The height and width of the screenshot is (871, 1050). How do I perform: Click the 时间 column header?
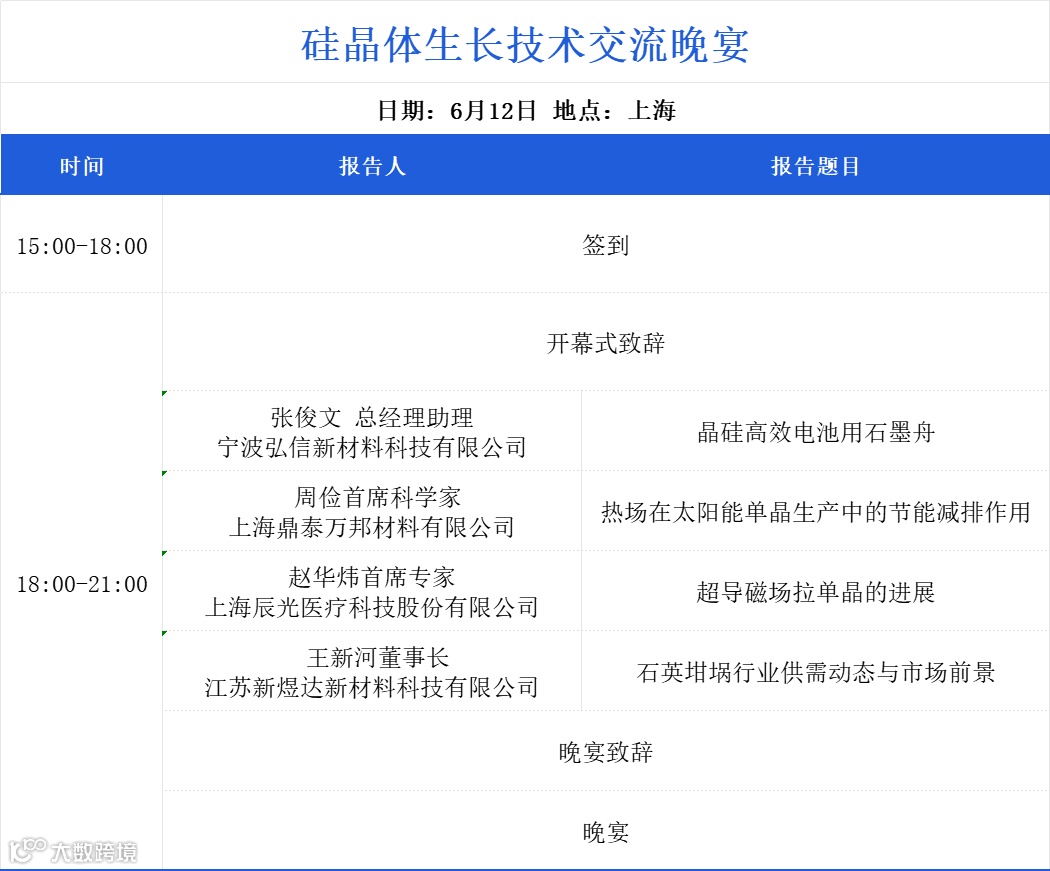pyautogui.click(x=82, y=165)
